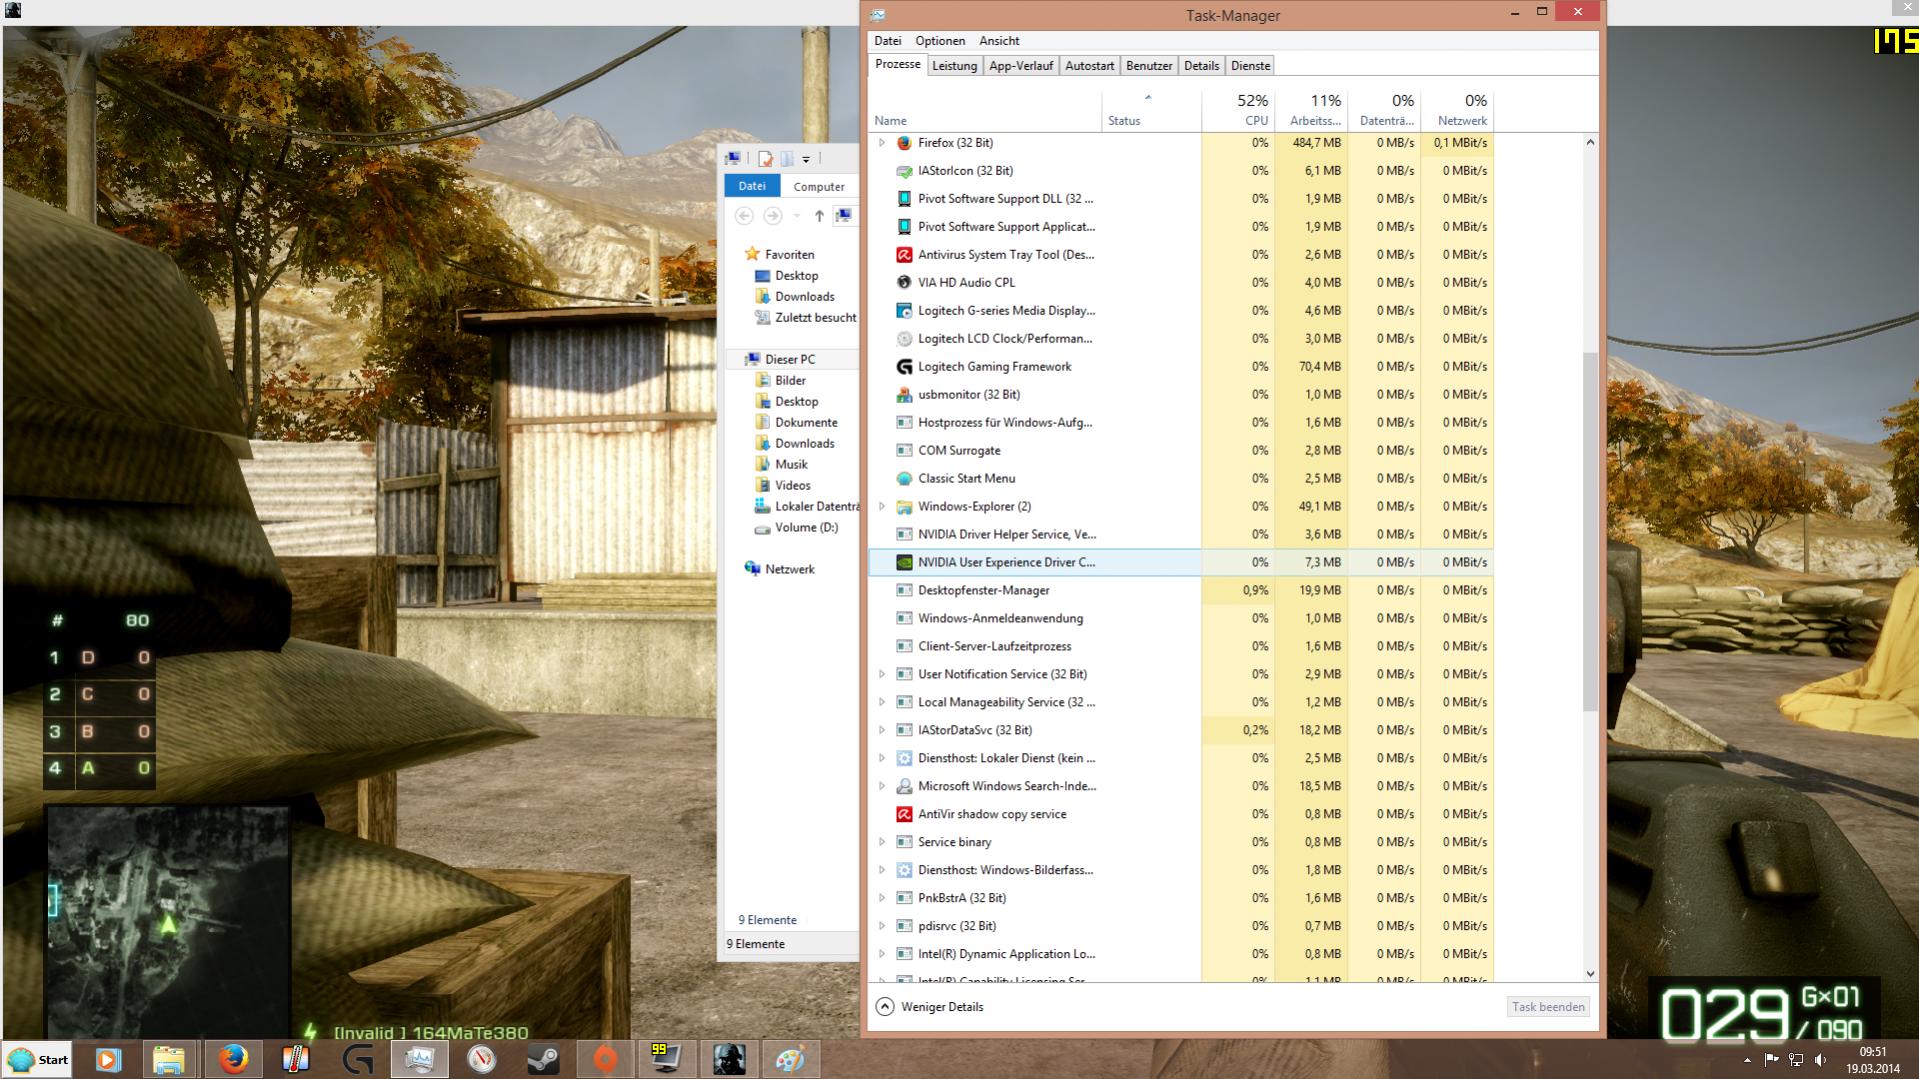Open Firefox from the taskbar
Image resolution: width=1919 pixels, height=1079 pixels.
pos(233,1059)
